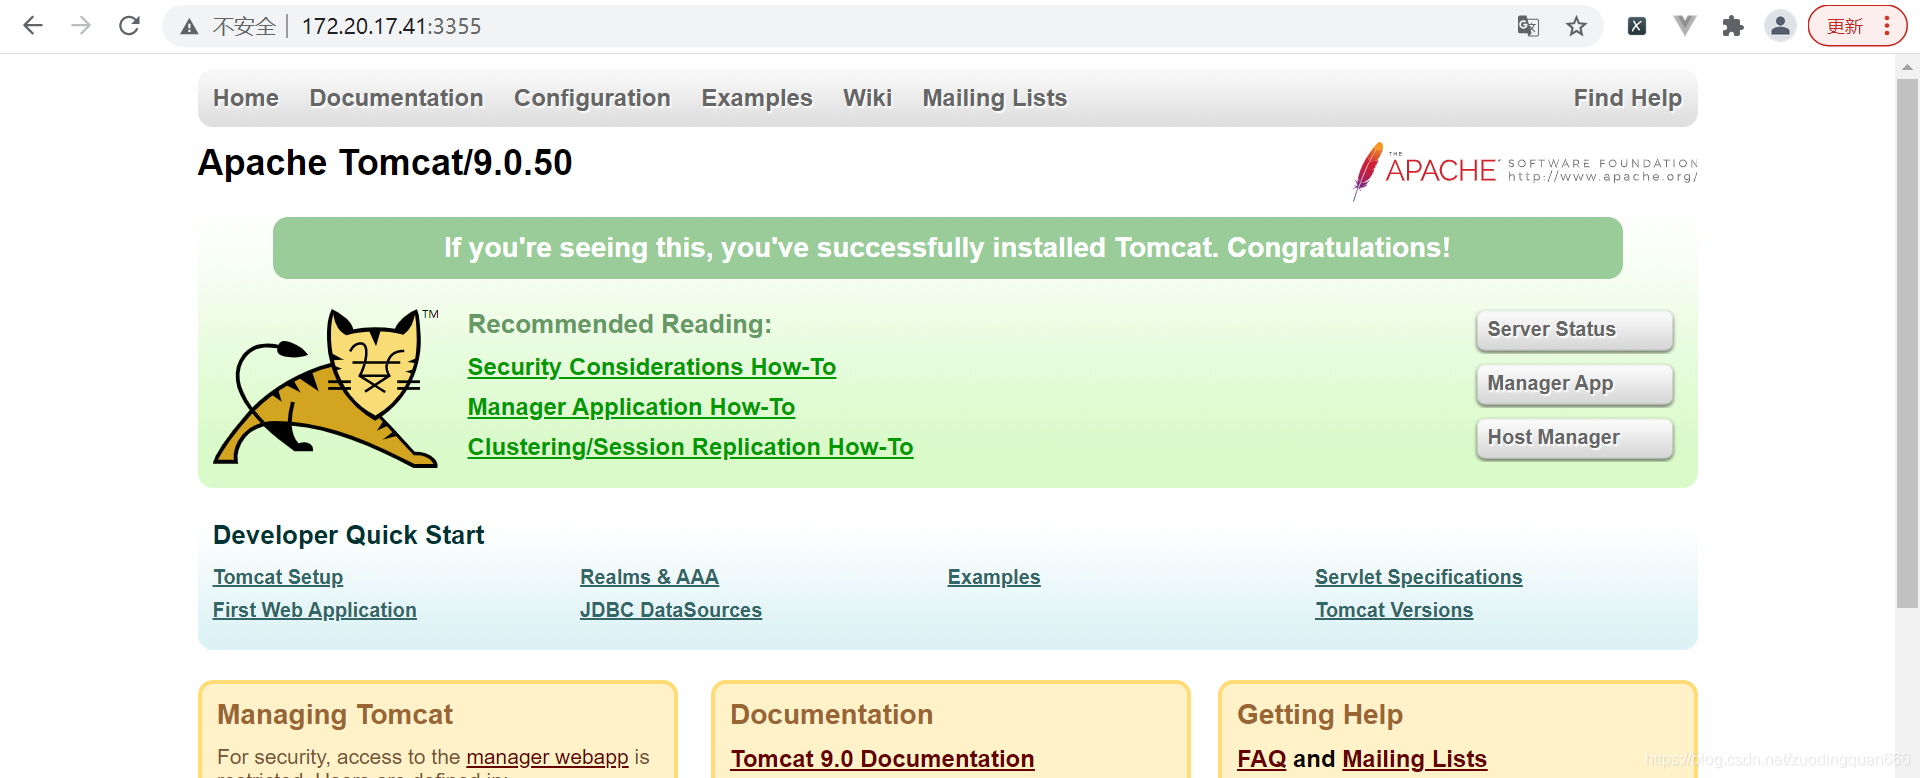Open the Find Help navigation item
The image size is (1920, 778).
[1628, 98]
